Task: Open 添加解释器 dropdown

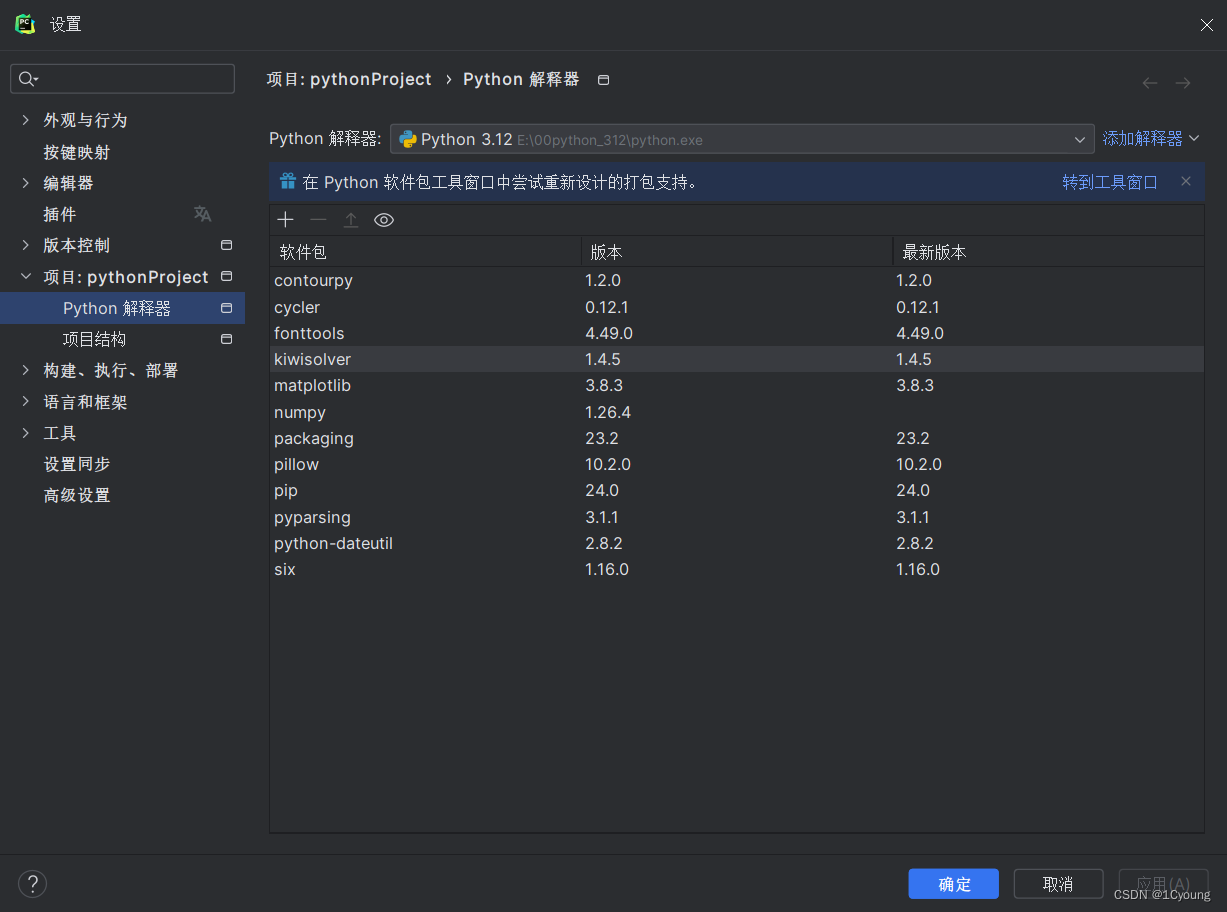Action: (1151, 138)
